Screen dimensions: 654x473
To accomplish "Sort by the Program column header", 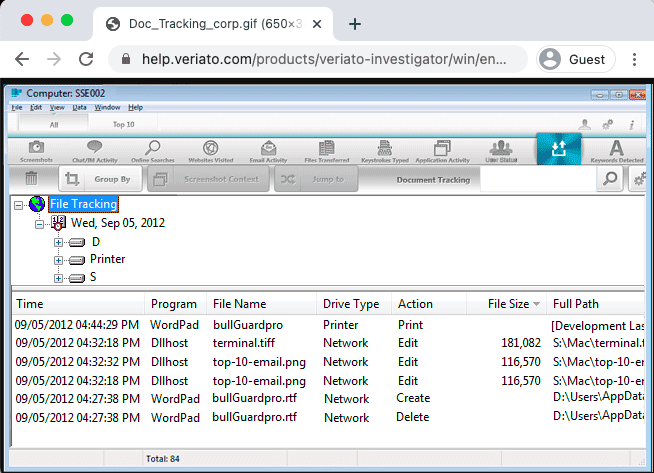I will [174, 304].
